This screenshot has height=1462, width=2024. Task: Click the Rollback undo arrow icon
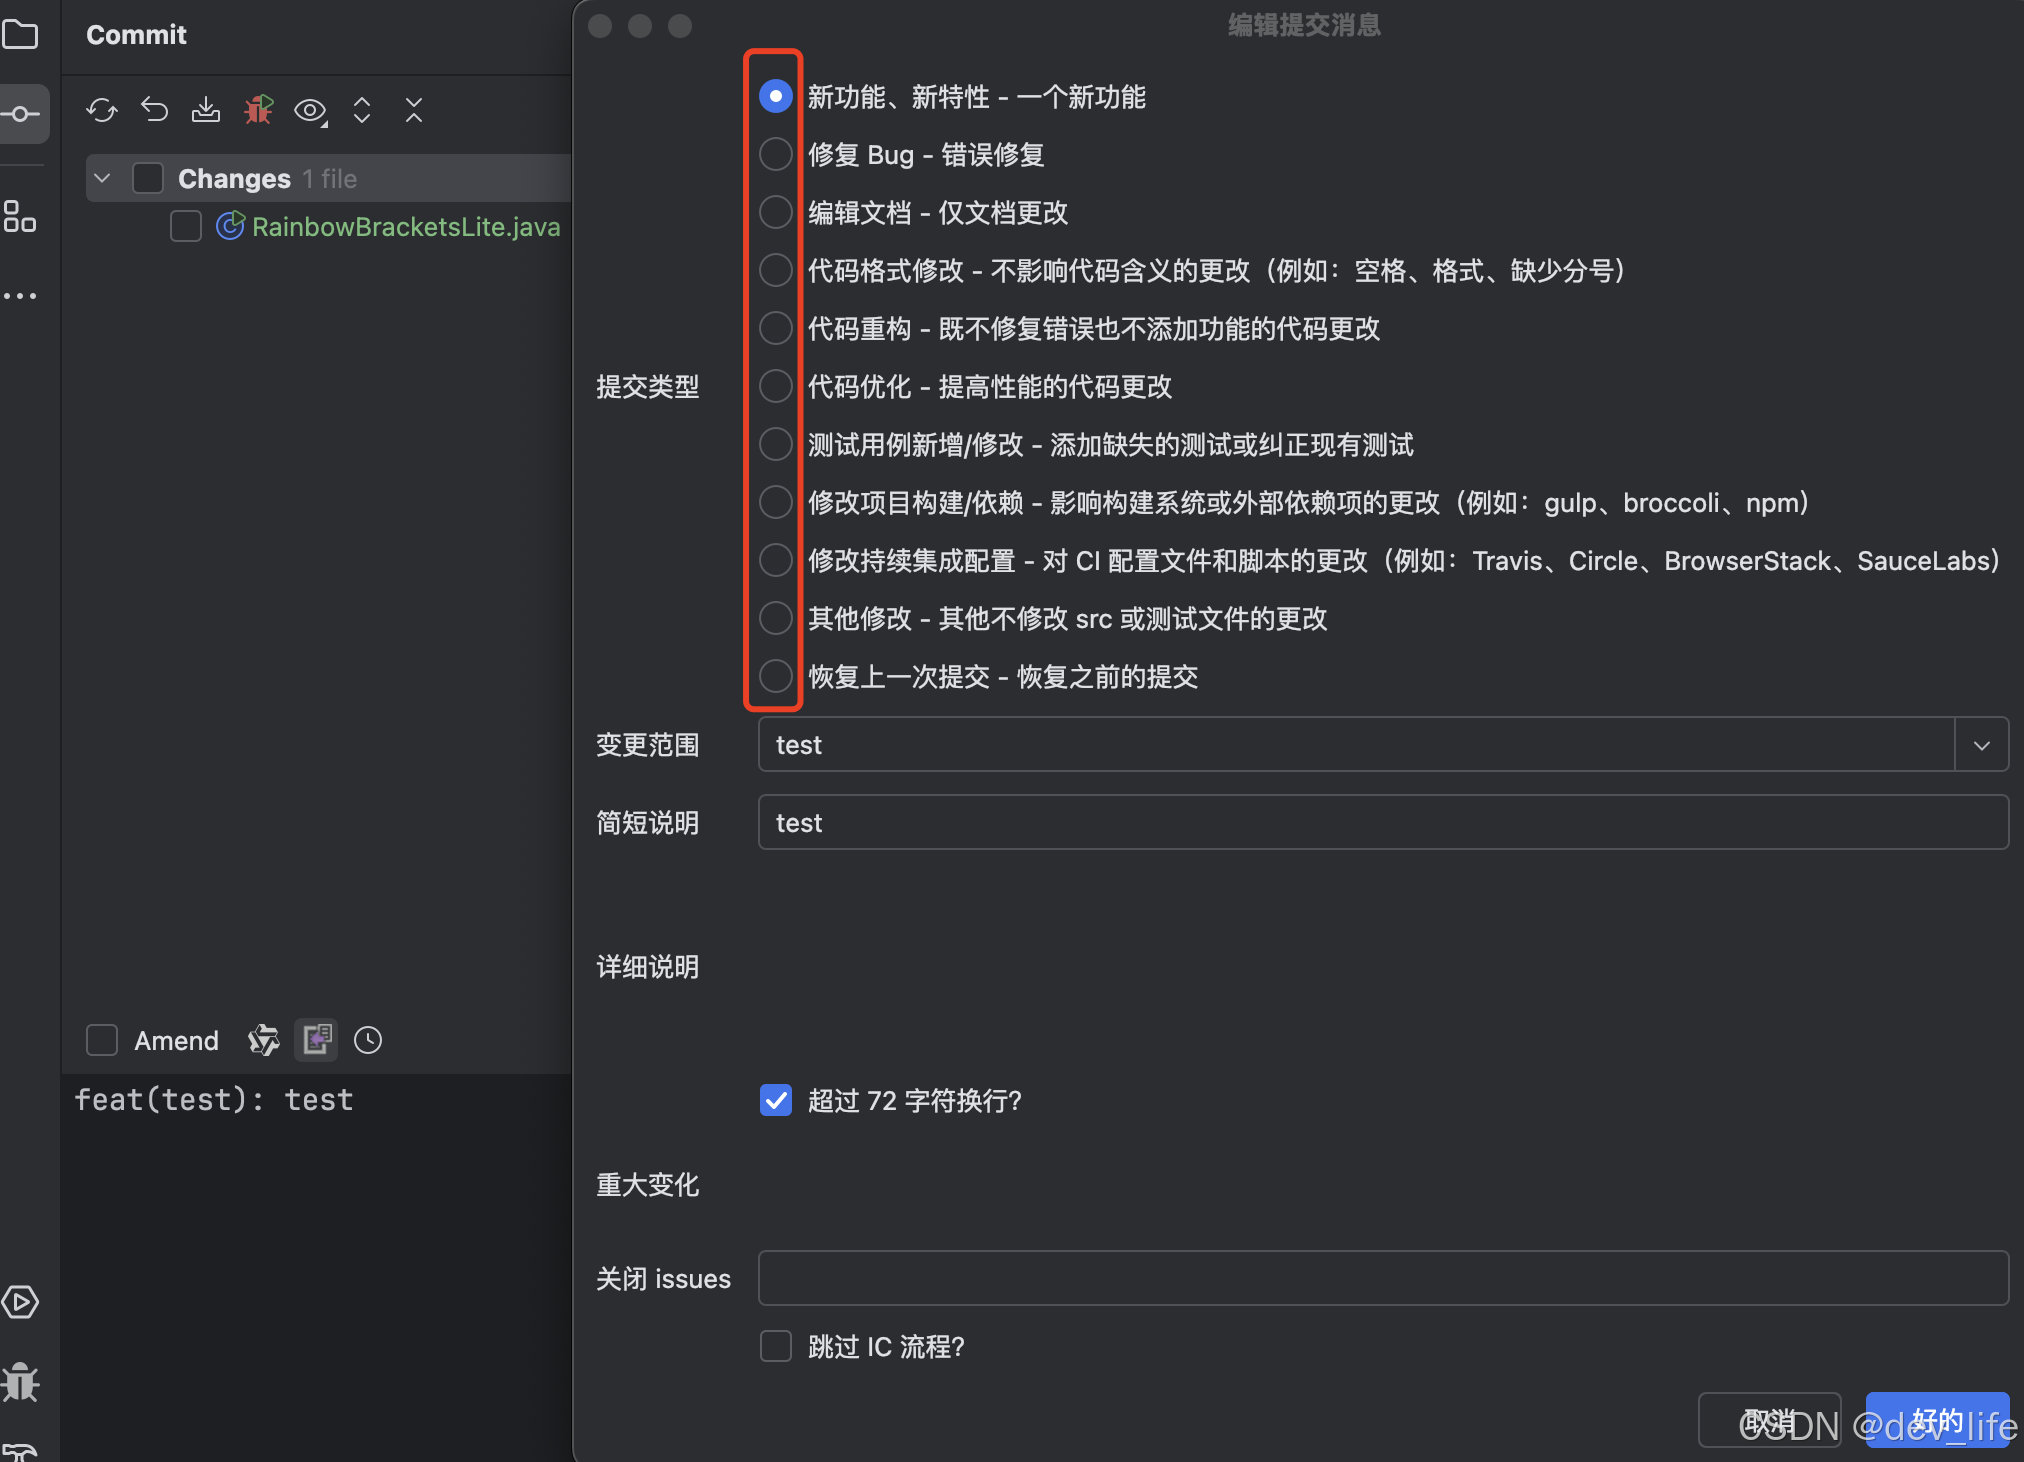coord(154,110)
